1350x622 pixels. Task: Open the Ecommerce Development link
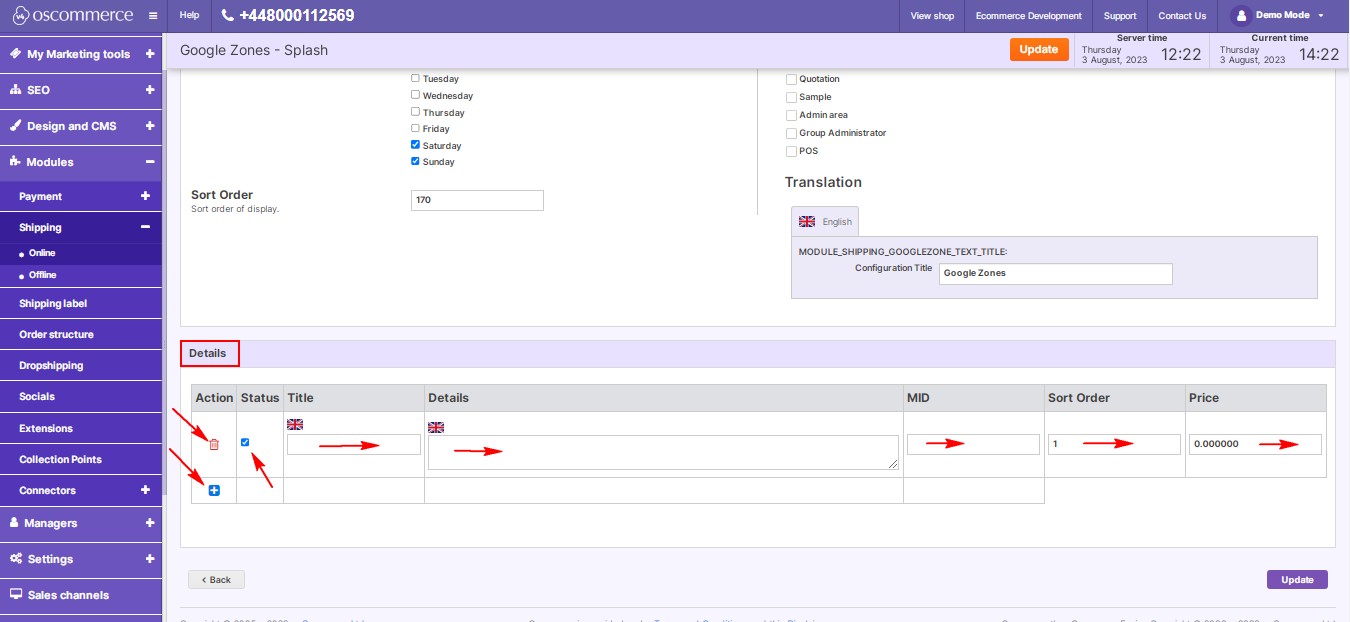pos(1029,16)
